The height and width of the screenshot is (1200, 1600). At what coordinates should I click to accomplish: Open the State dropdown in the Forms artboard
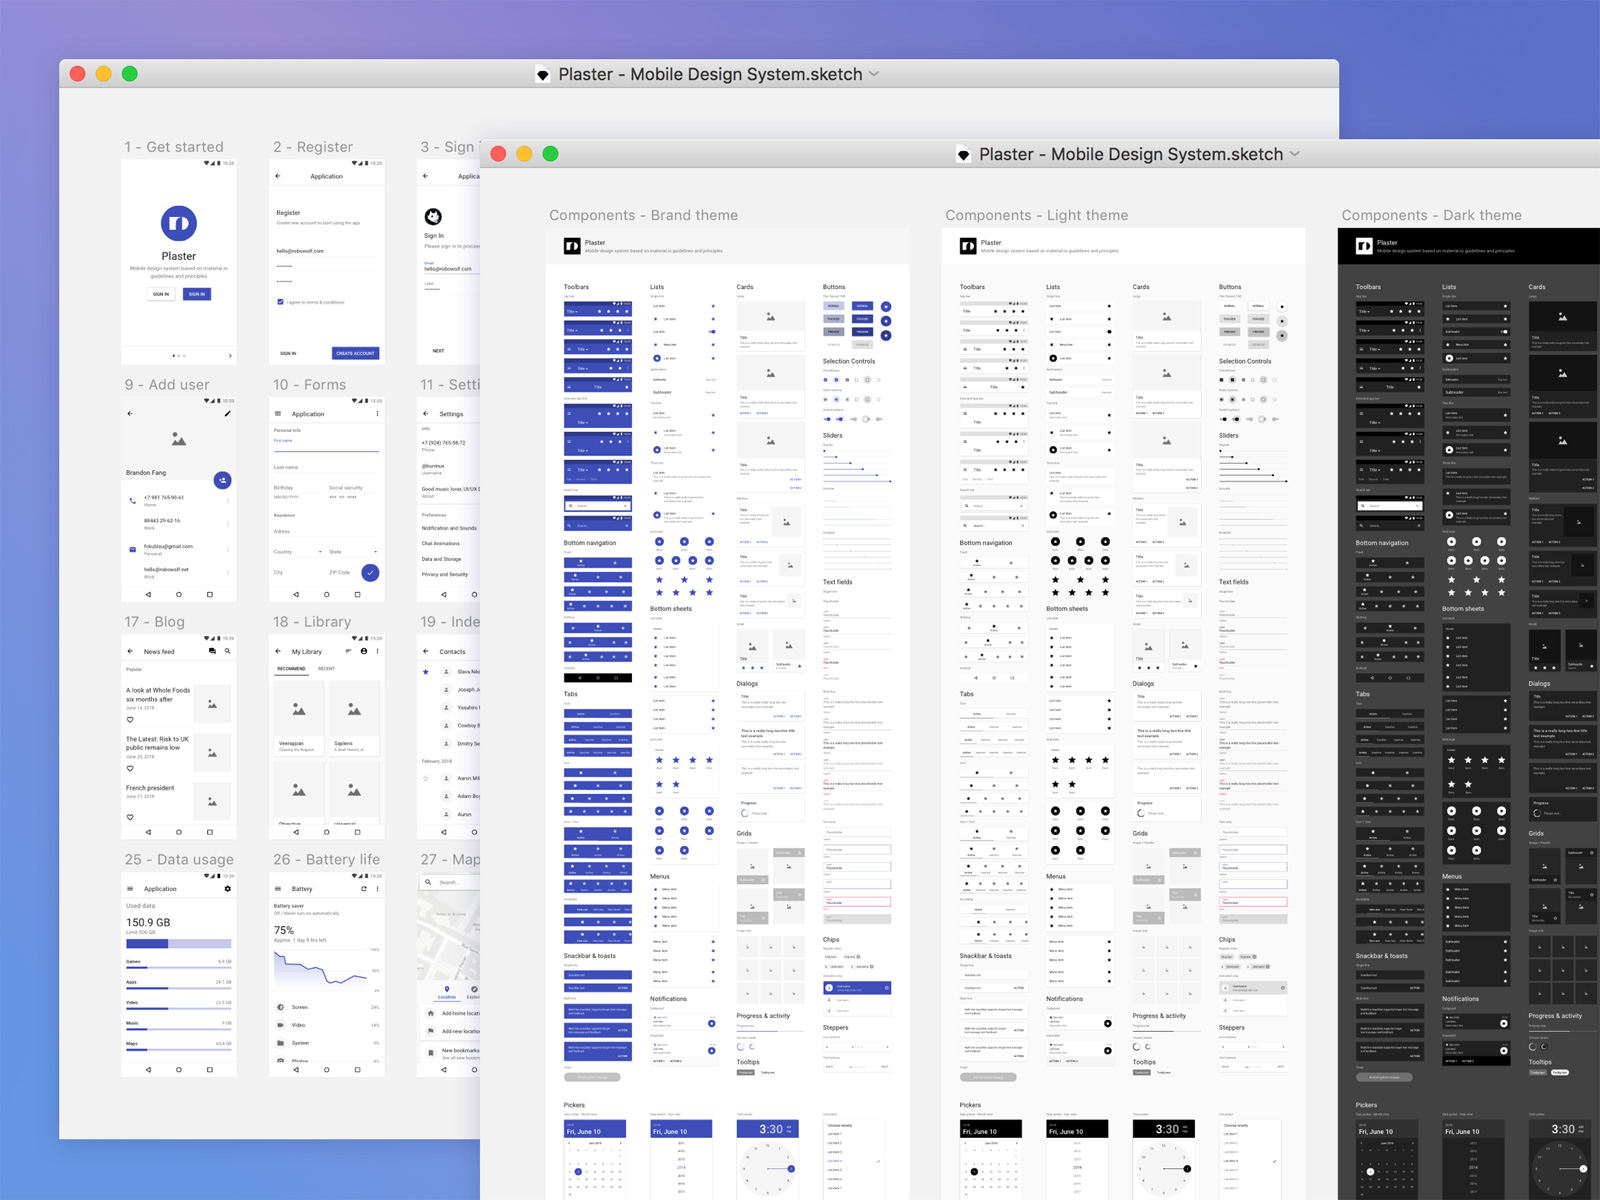click(x=376, y=552)
